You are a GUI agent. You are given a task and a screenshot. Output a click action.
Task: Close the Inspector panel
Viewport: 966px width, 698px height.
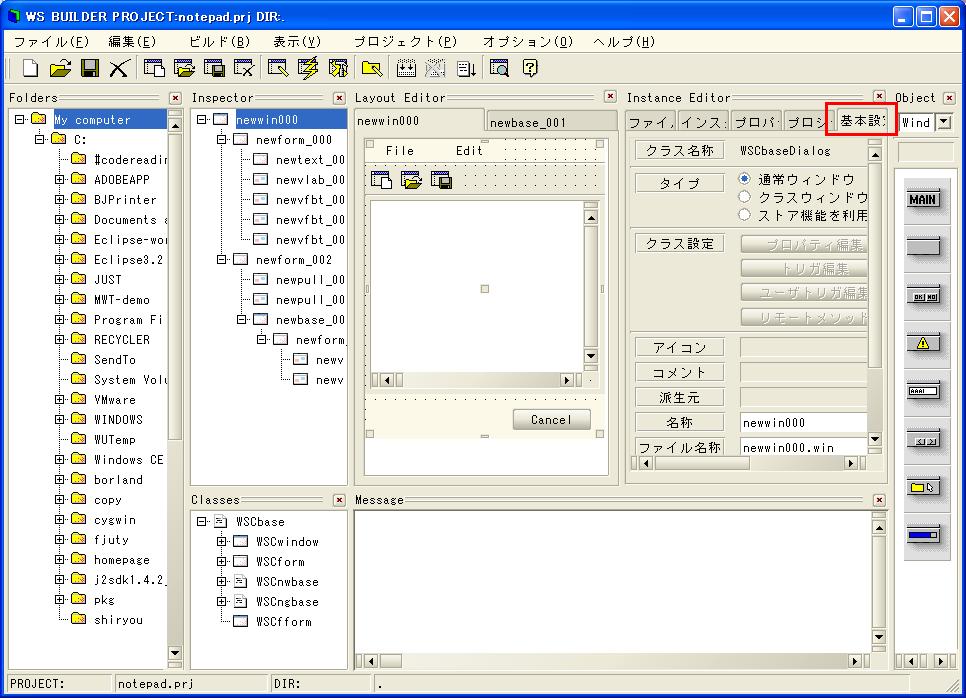coord(339,98)
